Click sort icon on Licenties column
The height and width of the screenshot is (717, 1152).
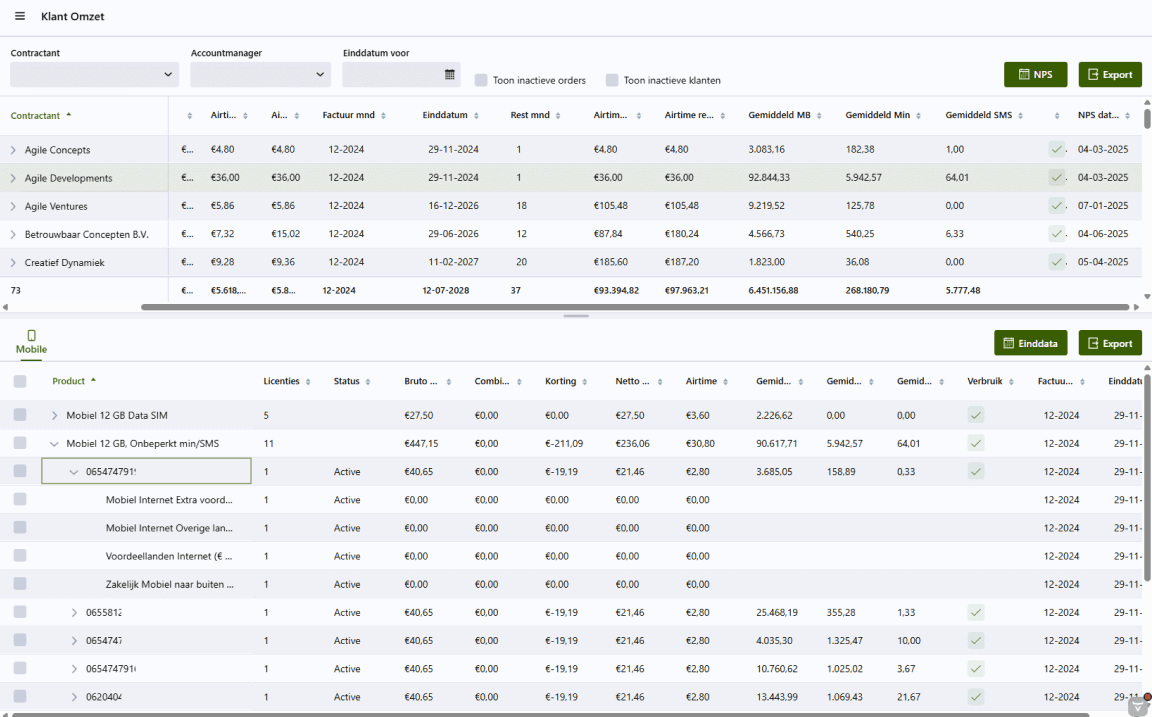308,382
